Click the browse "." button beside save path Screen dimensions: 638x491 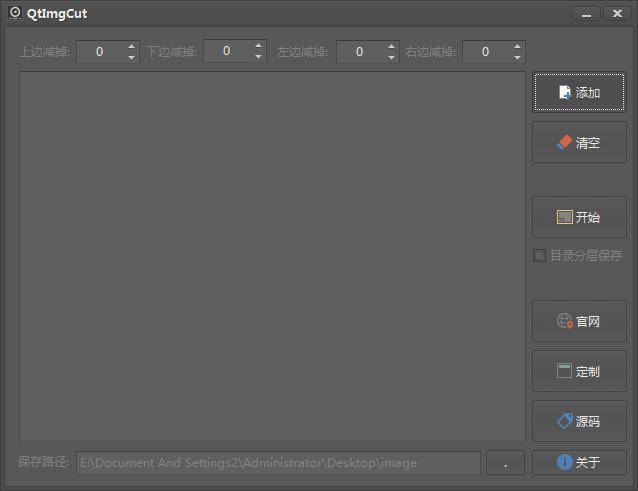point(505,463)
